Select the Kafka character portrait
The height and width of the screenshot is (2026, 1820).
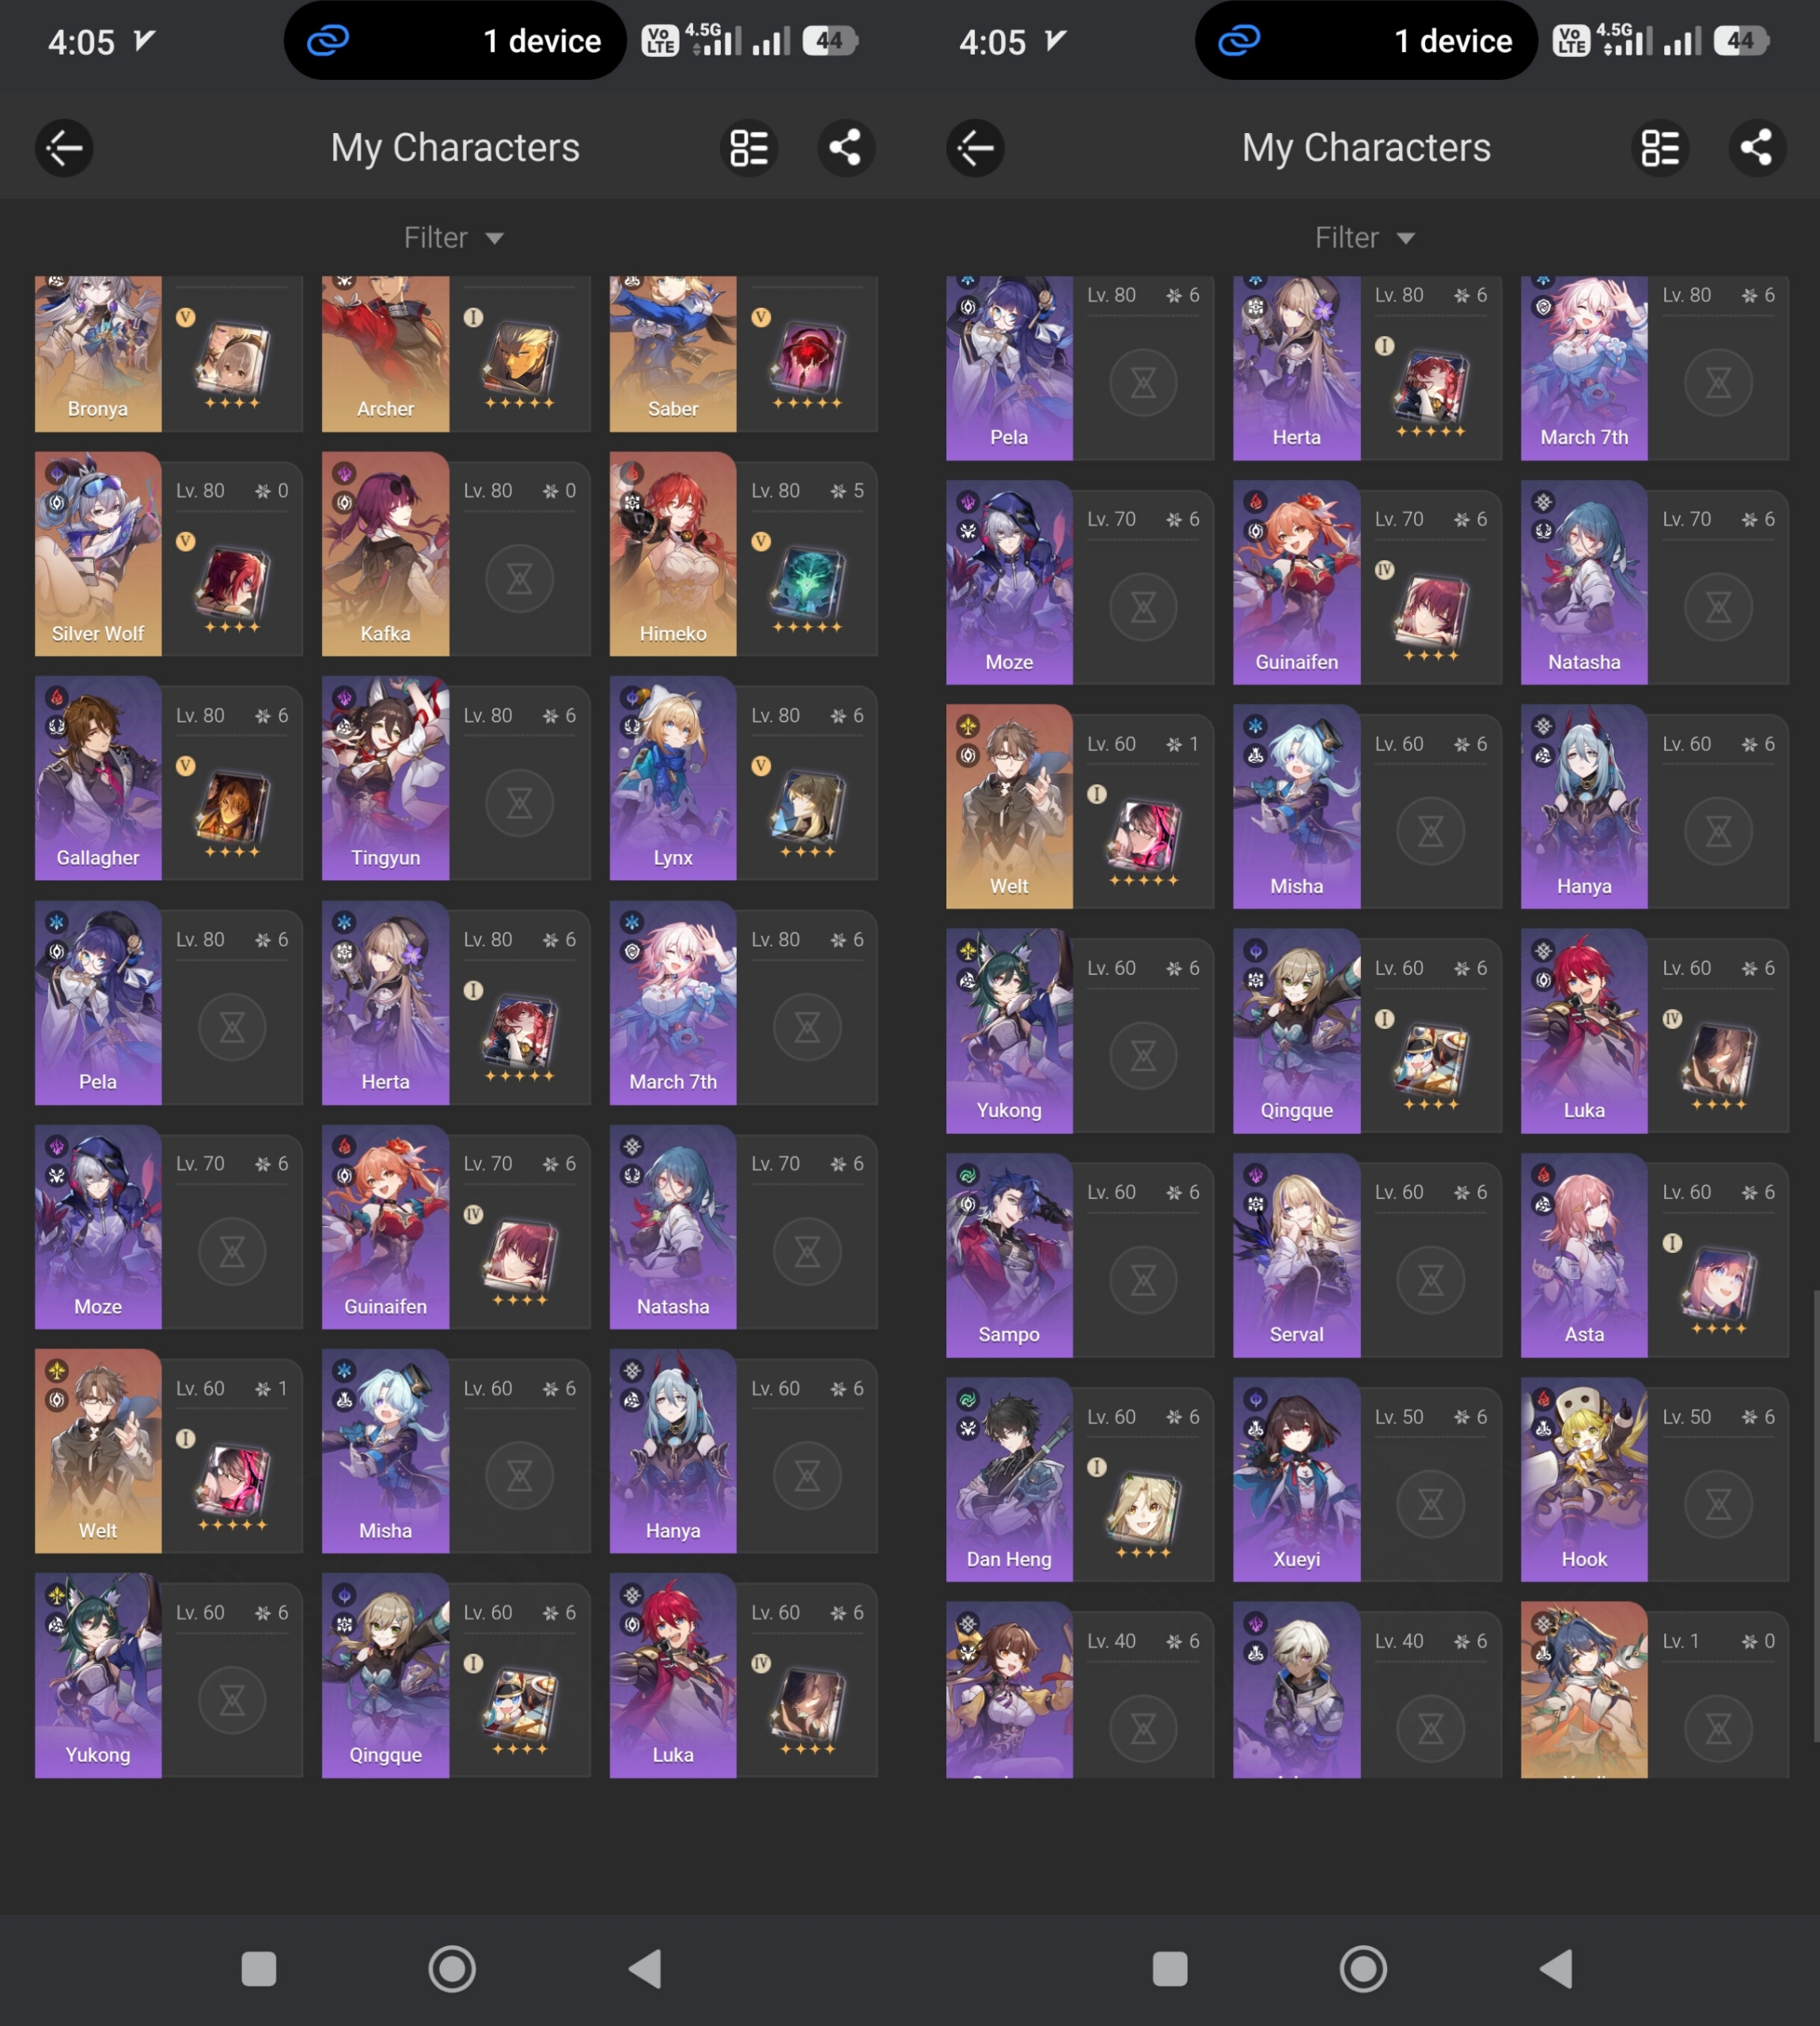385,554
